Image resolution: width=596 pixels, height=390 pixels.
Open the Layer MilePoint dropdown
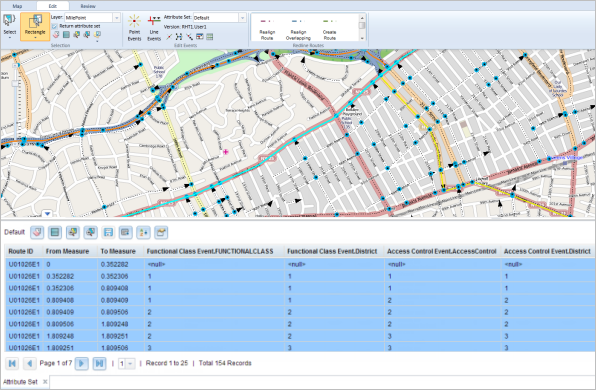117,18
